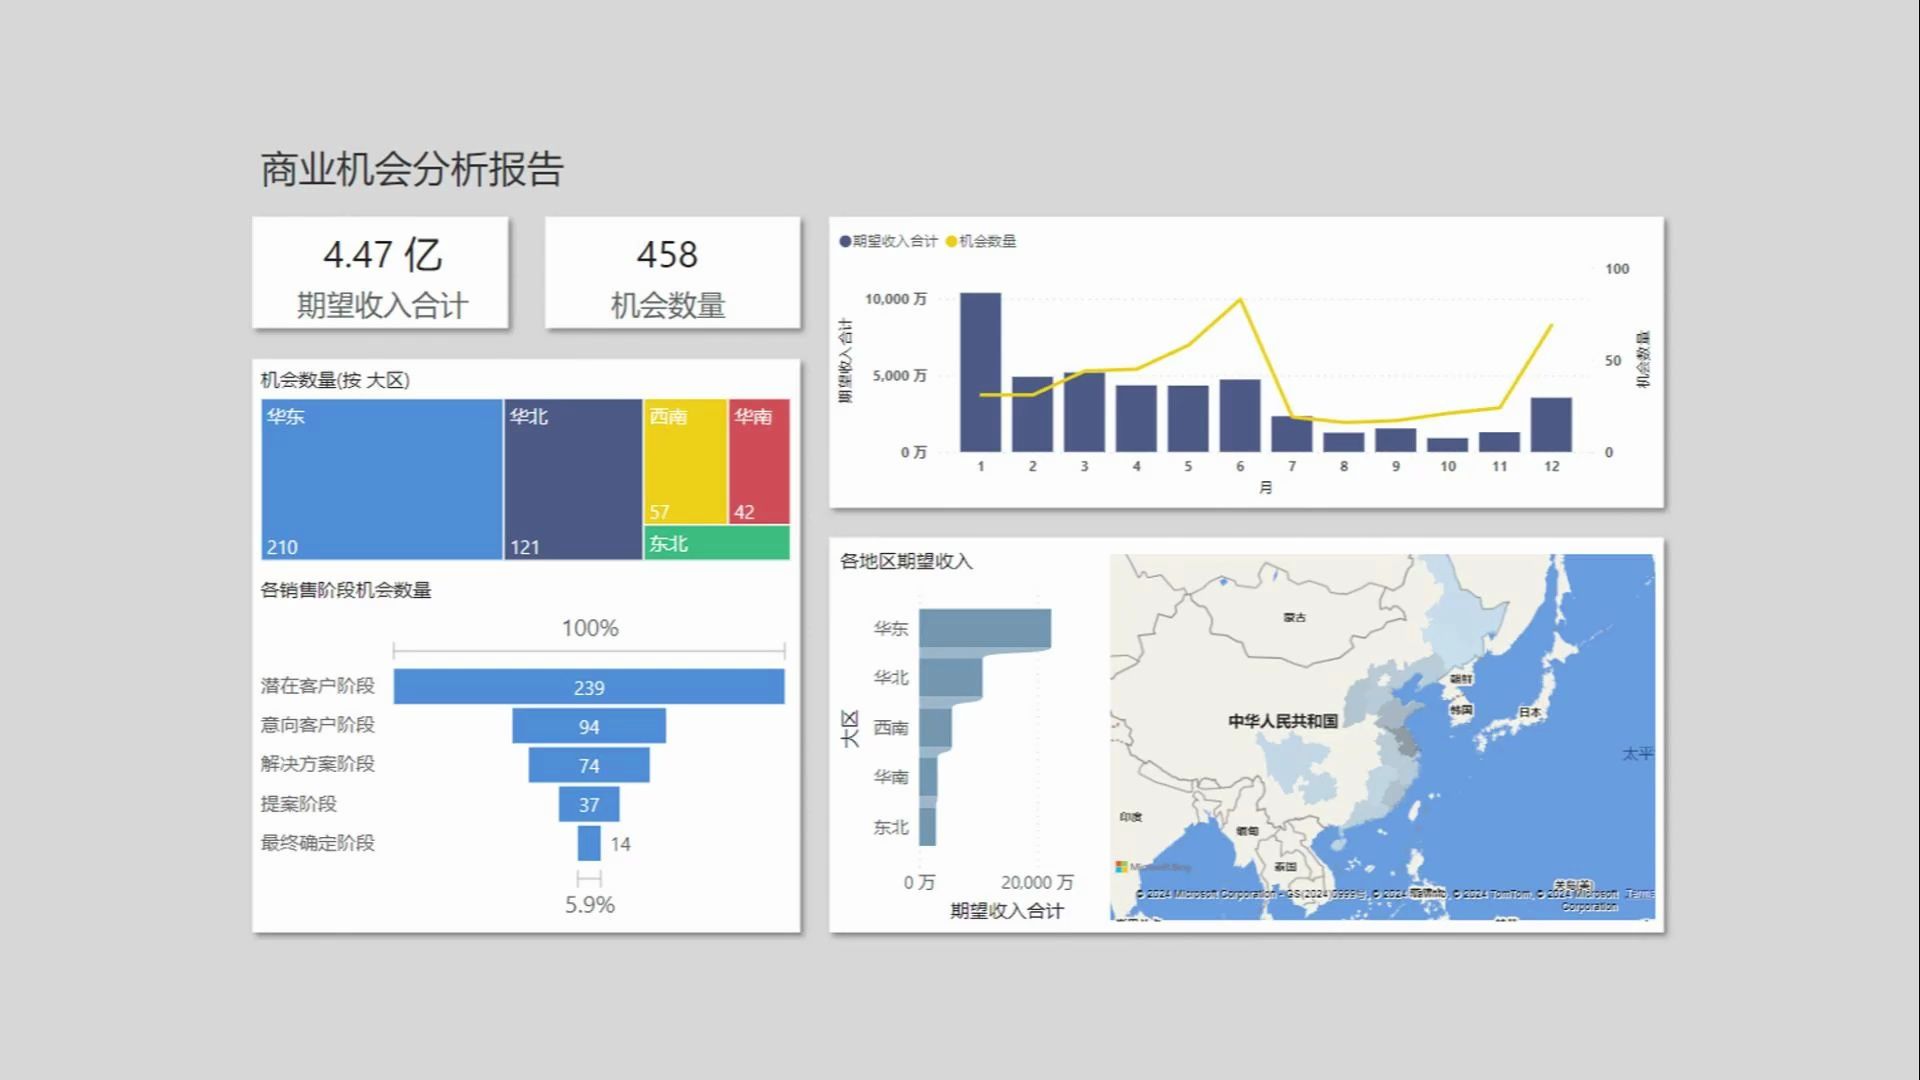Click the 期望收入合计 legend marker

pos(845,241)
